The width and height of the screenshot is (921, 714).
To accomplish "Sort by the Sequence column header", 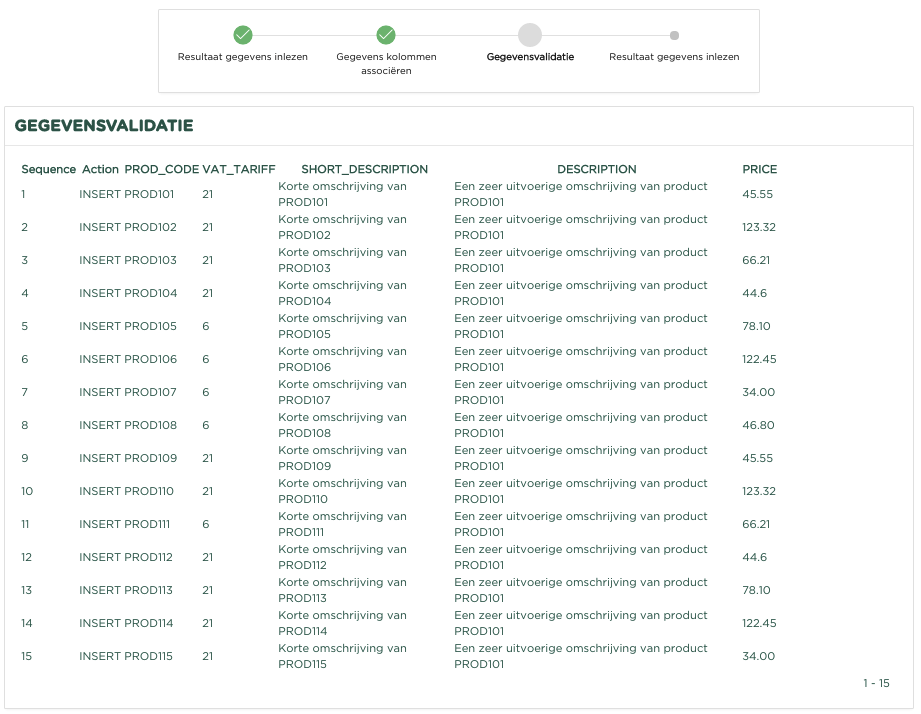I will click(x=49, y=169).
